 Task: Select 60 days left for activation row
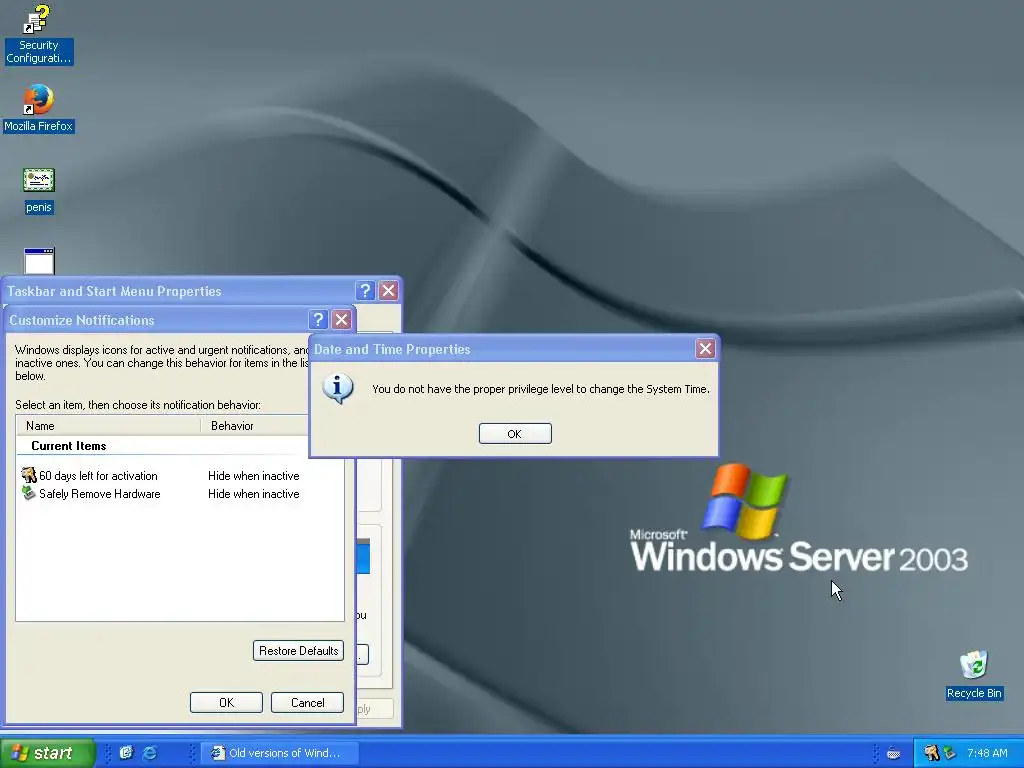[x=180, y=476]
